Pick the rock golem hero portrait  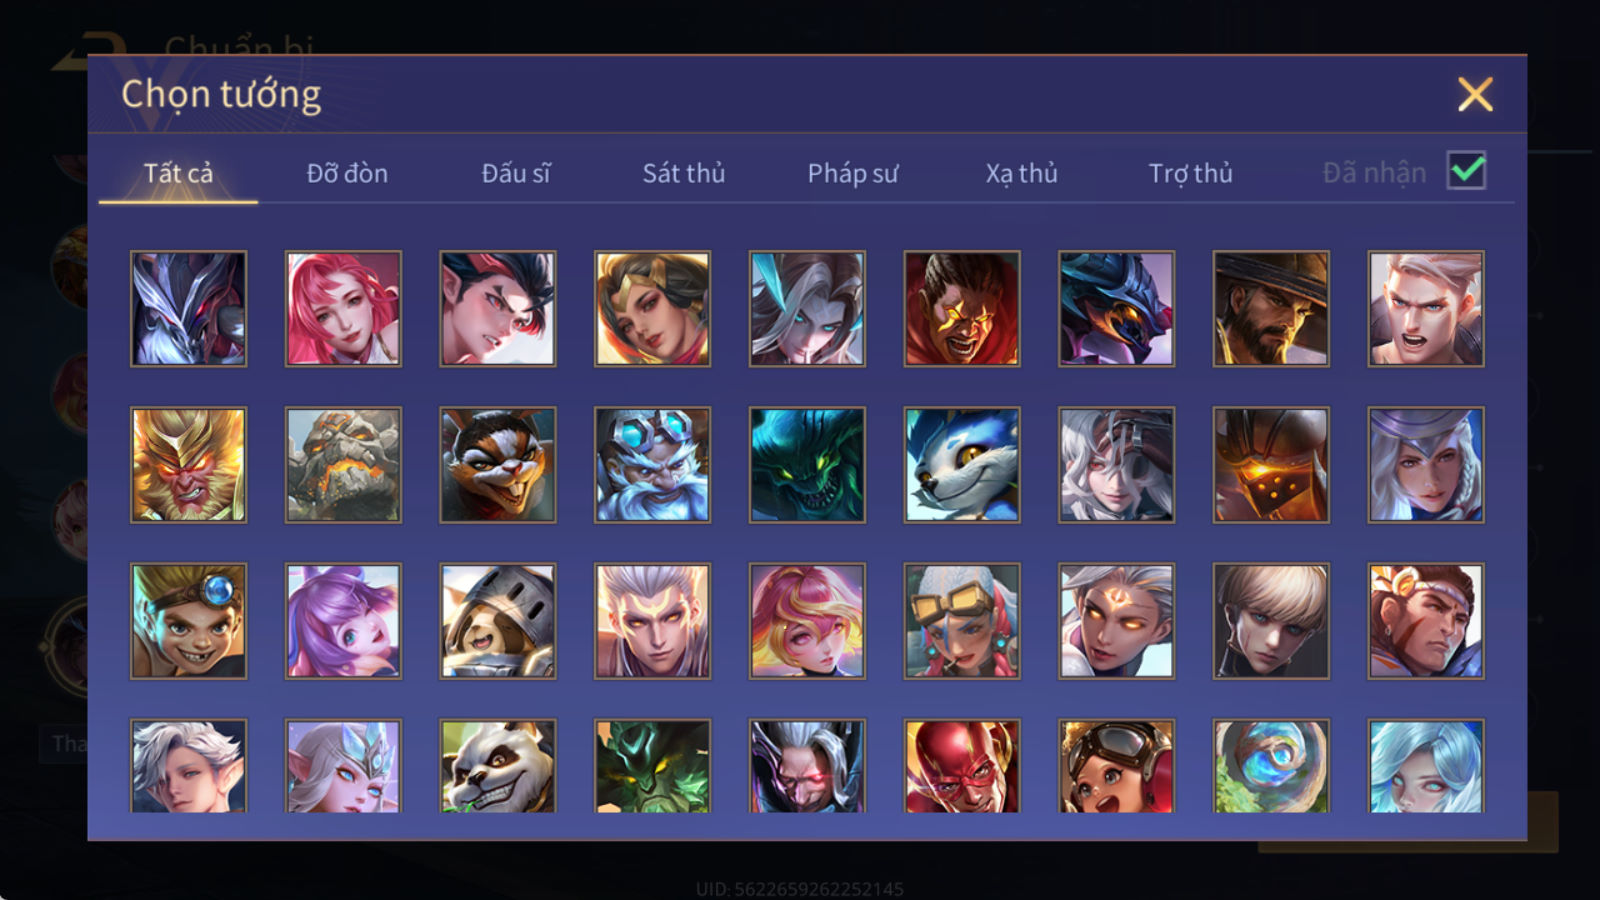[343, 464]
